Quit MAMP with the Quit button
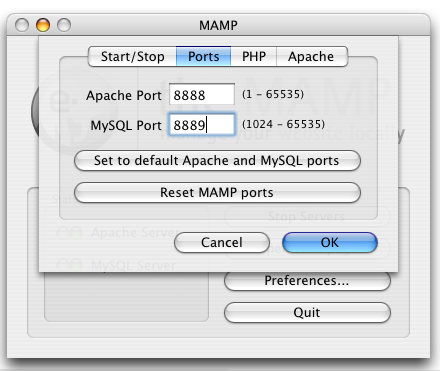Screen dimensions: 440x371 pyautogui.click(x=307, y=312)
